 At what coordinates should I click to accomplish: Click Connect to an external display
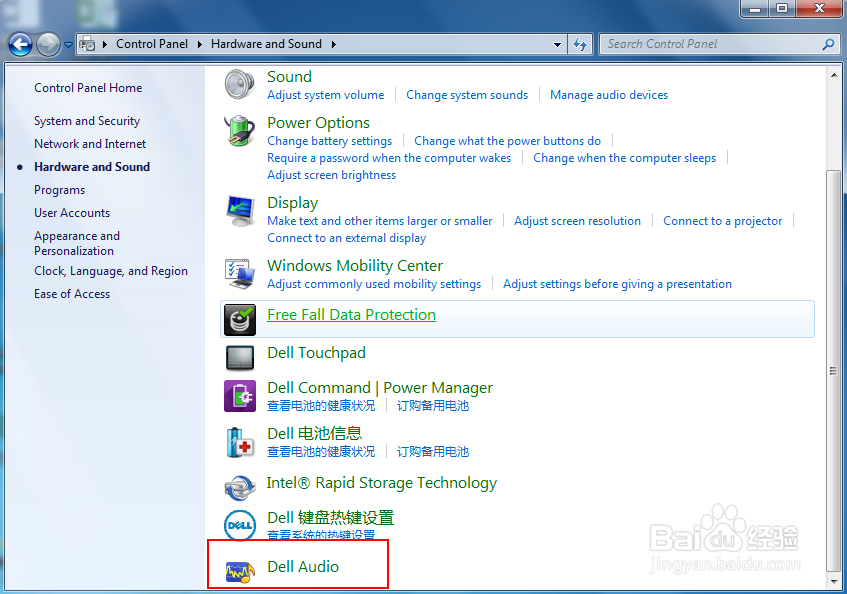[347, 238]
